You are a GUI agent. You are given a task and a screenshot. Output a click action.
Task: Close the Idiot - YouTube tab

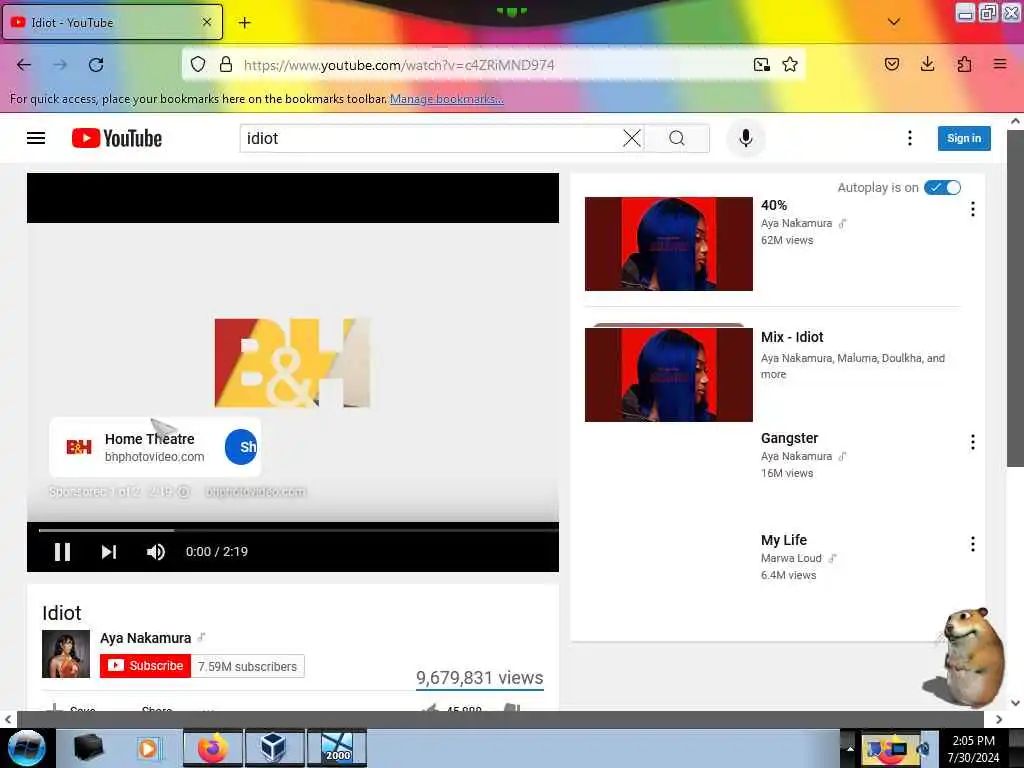pyautogui.click(x=206, y=22)
